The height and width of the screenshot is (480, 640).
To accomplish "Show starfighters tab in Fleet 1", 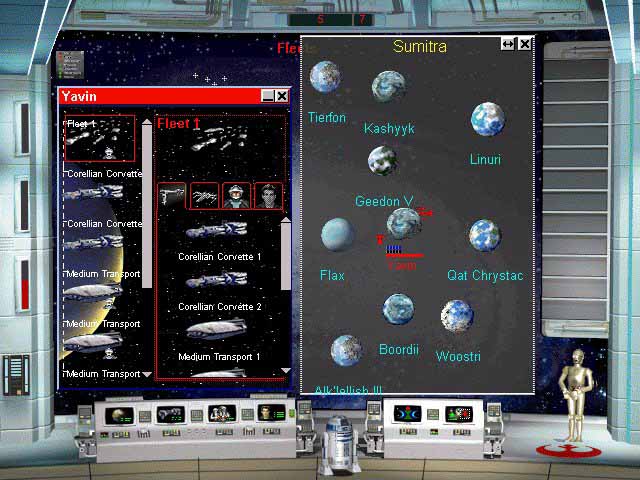I will (204, 196).
